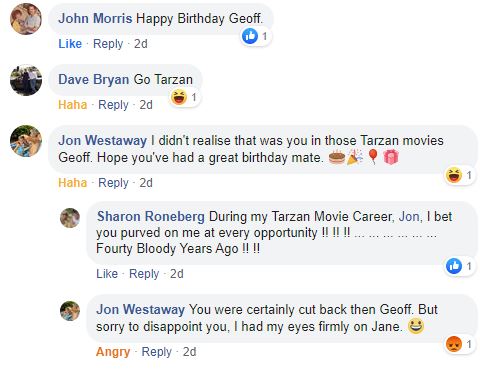Open the angry reaction on Jon Westaway's reply
Viewport: 480px width, 372px height.
click(460, 344)
